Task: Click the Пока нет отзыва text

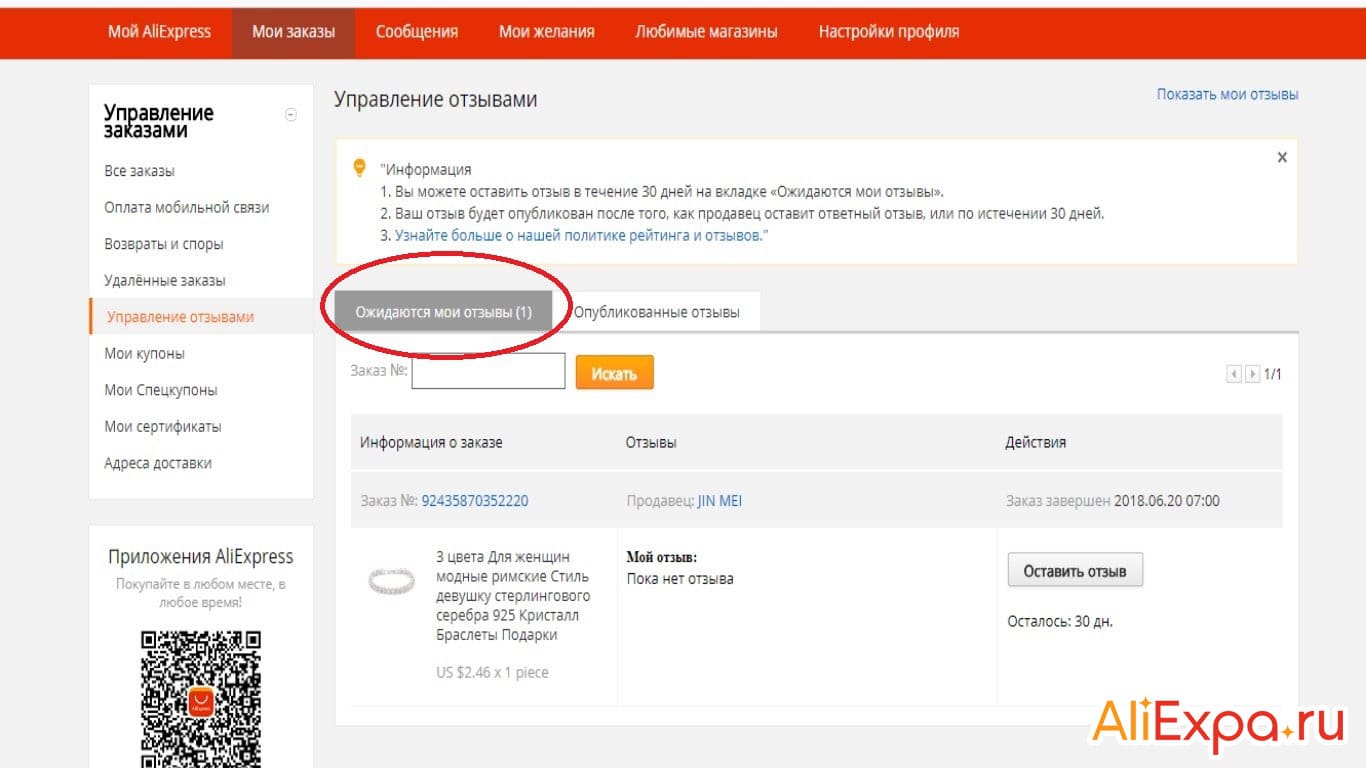Action: tap(680, 578)
